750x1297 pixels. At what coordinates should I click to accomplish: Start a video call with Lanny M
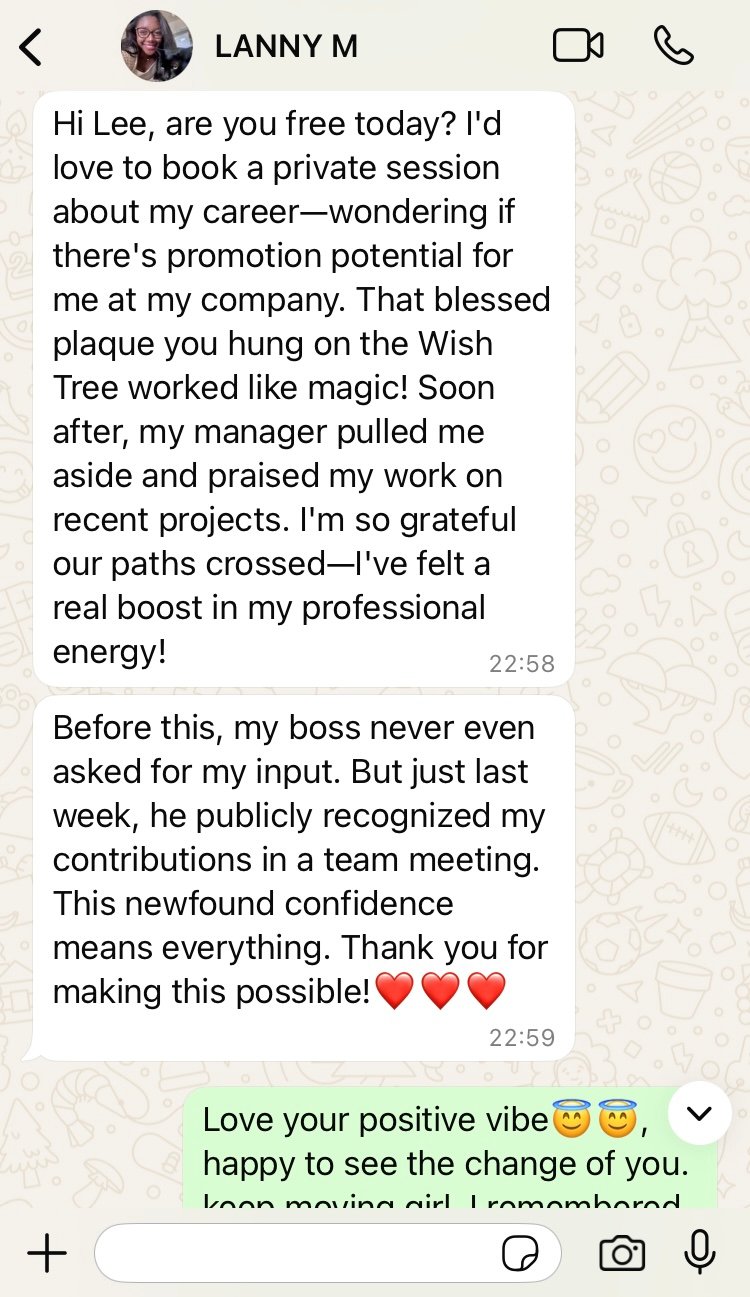pyautogui.click(x=578, y=45)
